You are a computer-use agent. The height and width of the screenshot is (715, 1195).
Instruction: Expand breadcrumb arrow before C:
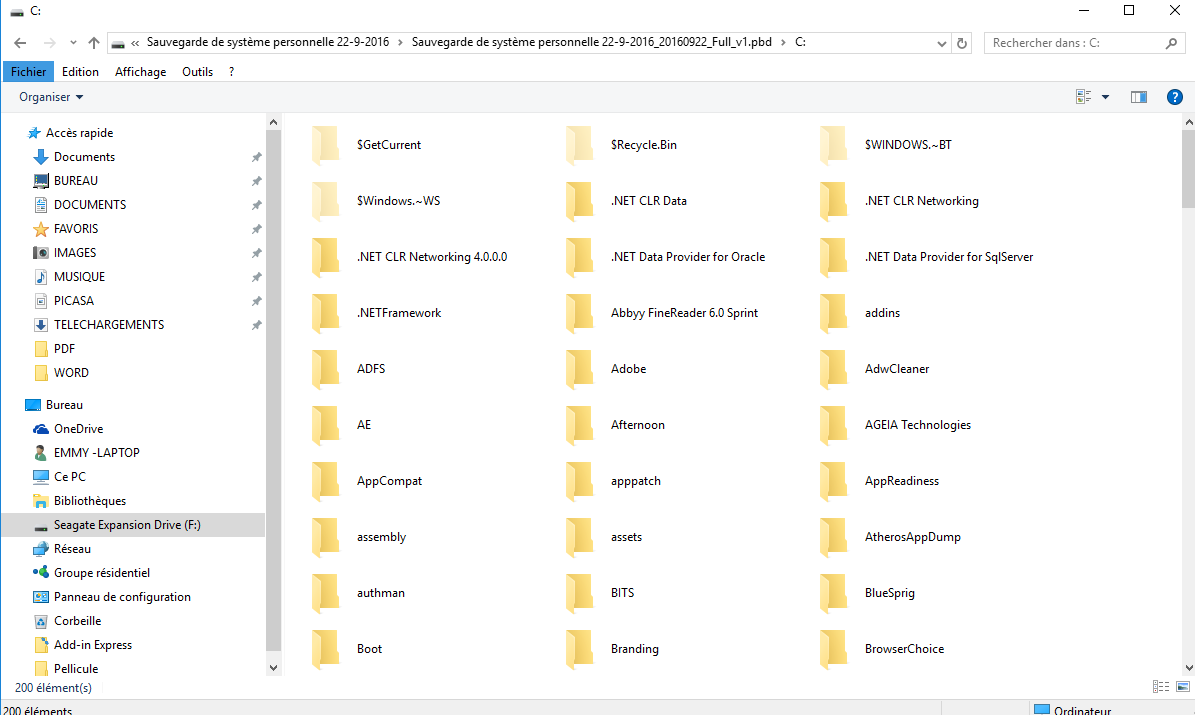783,43
